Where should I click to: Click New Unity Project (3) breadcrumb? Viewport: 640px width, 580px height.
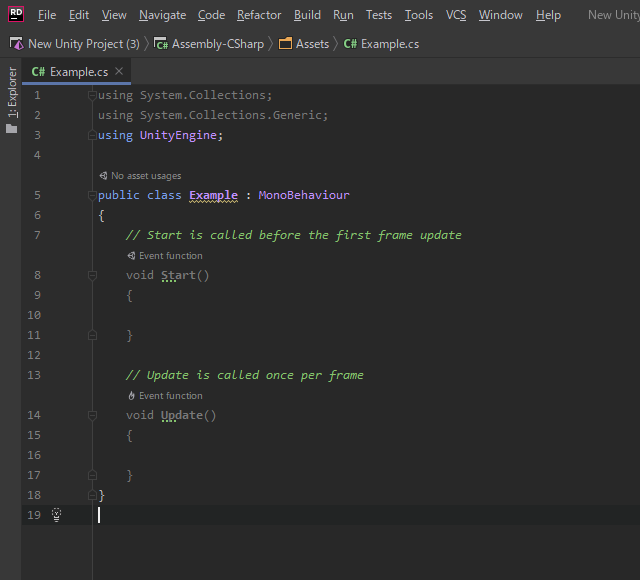84,44
